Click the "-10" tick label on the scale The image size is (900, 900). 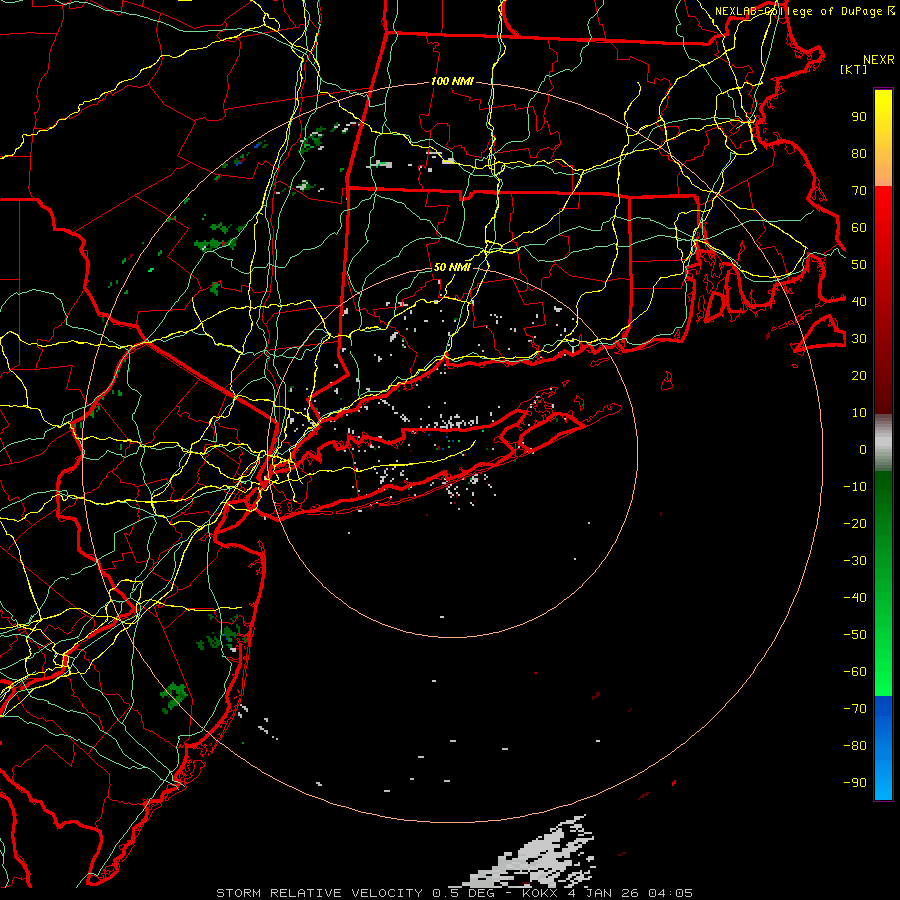(x=855, y=487)
